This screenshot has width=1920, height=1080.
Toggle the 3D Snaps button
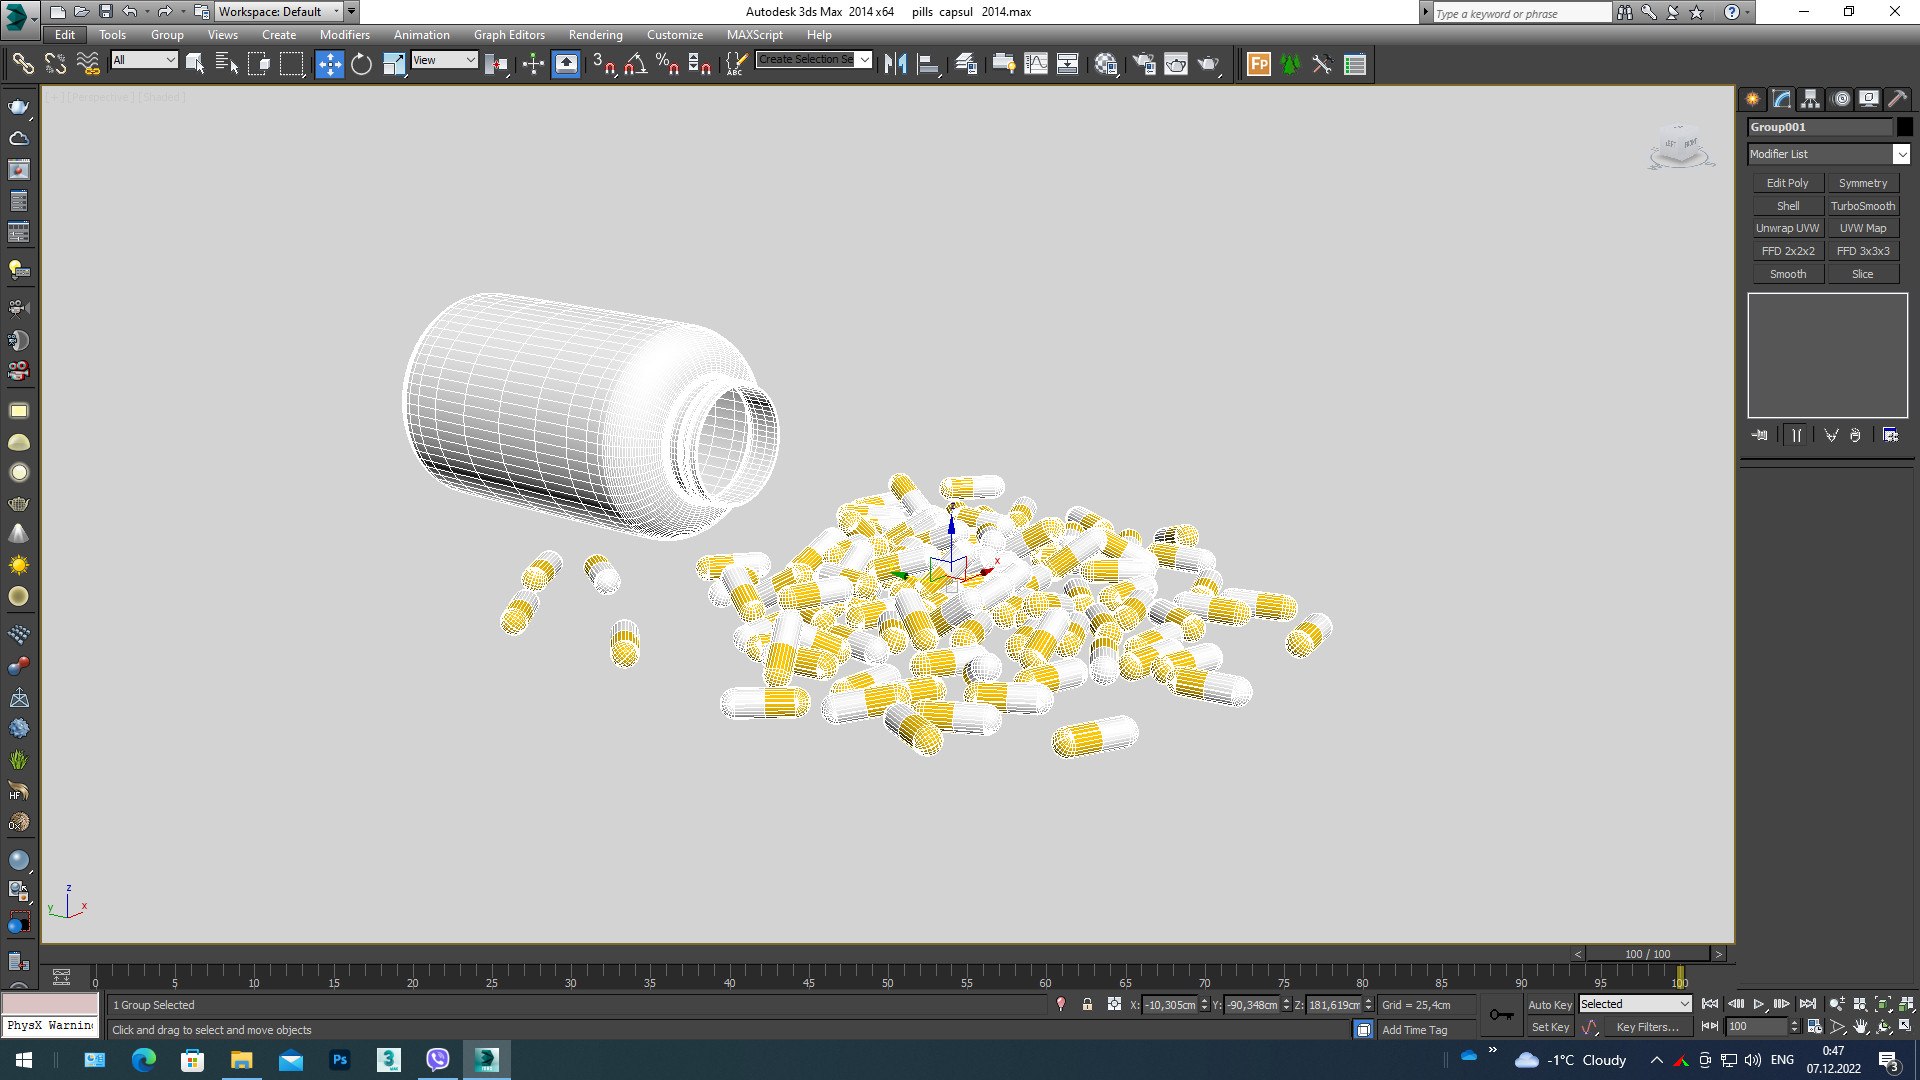pyautogui.click(x=603, y=65)
